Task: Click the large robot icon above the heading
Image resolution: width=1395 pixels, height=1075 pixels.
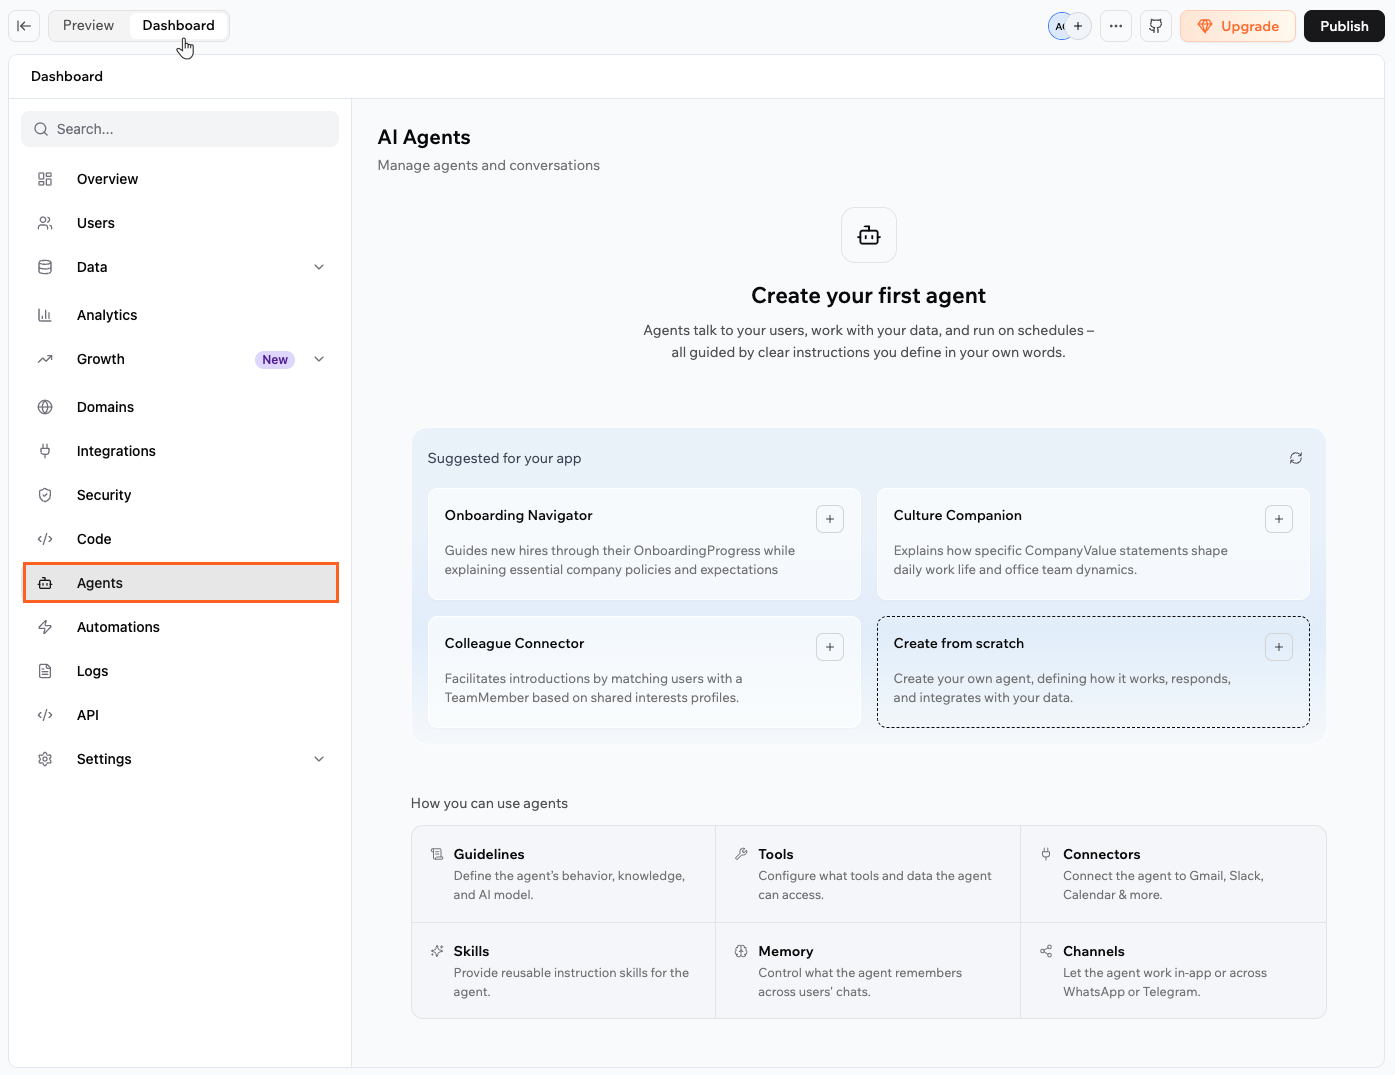Action: (x=869, y=235)
